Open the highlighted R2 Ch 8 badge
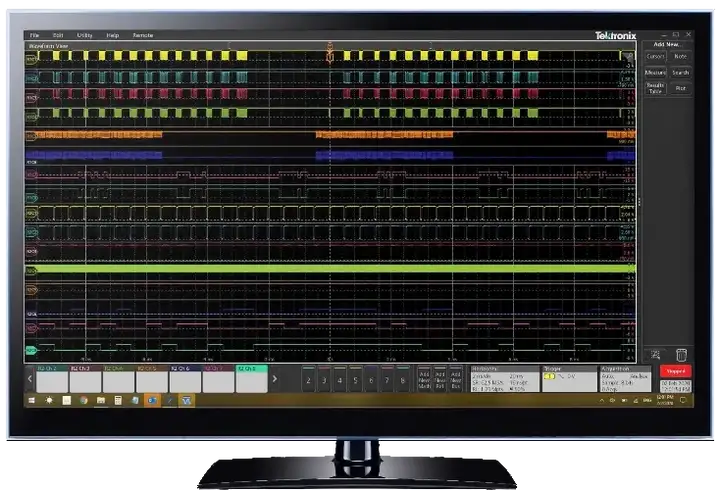Image resolution: width=720 pixels, height=490 pixels. tap(252, 379)
